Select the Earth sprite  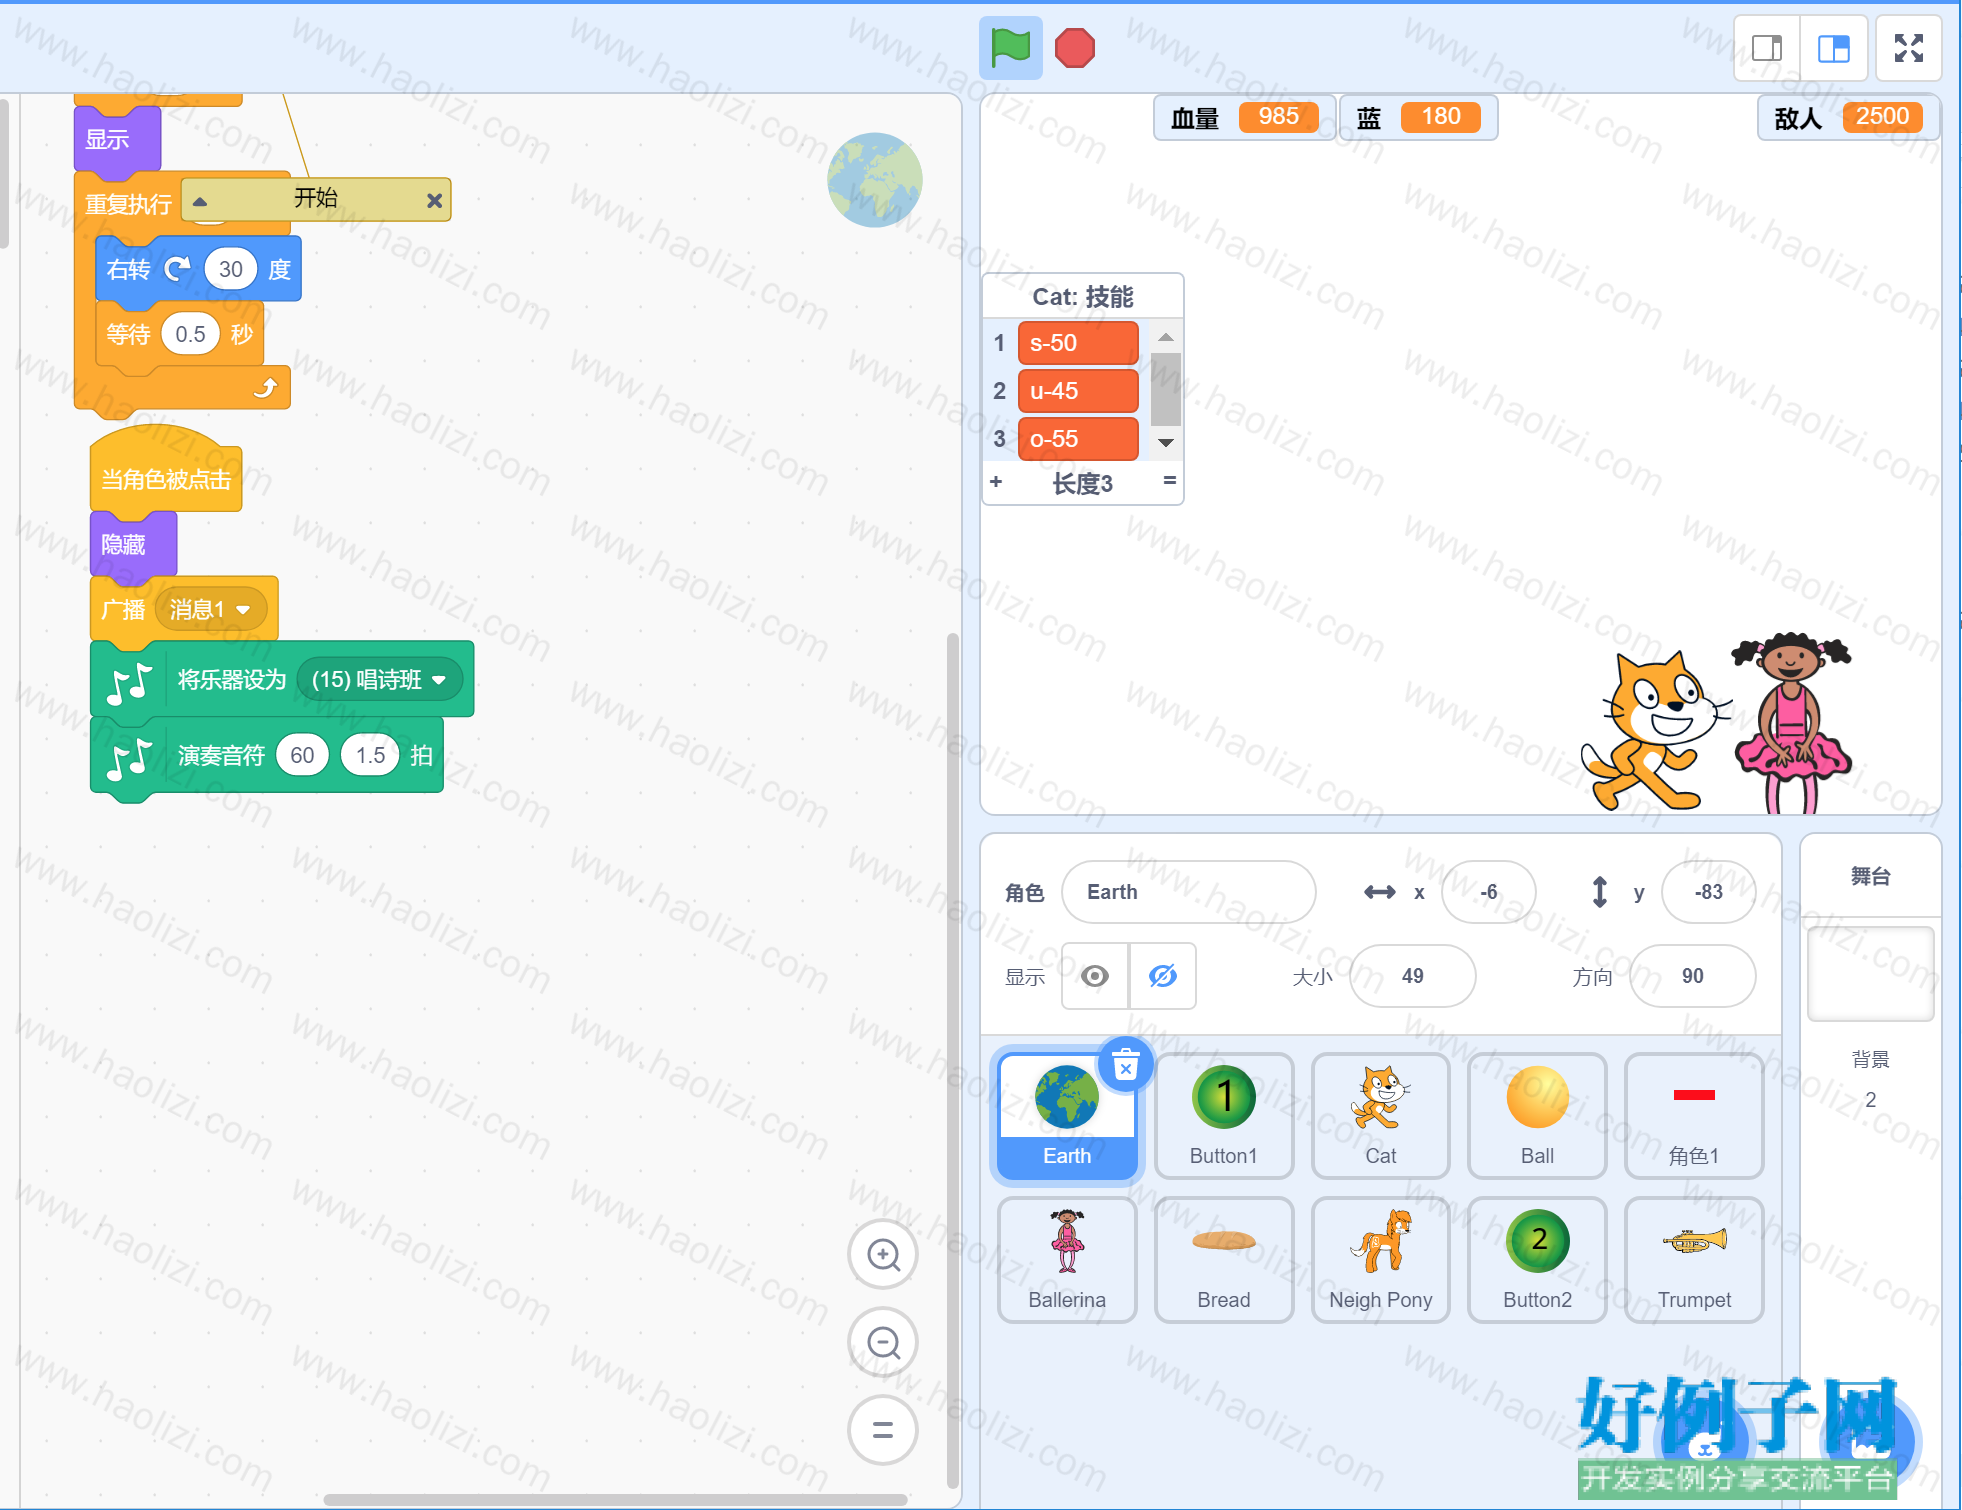[1067, 1117]
